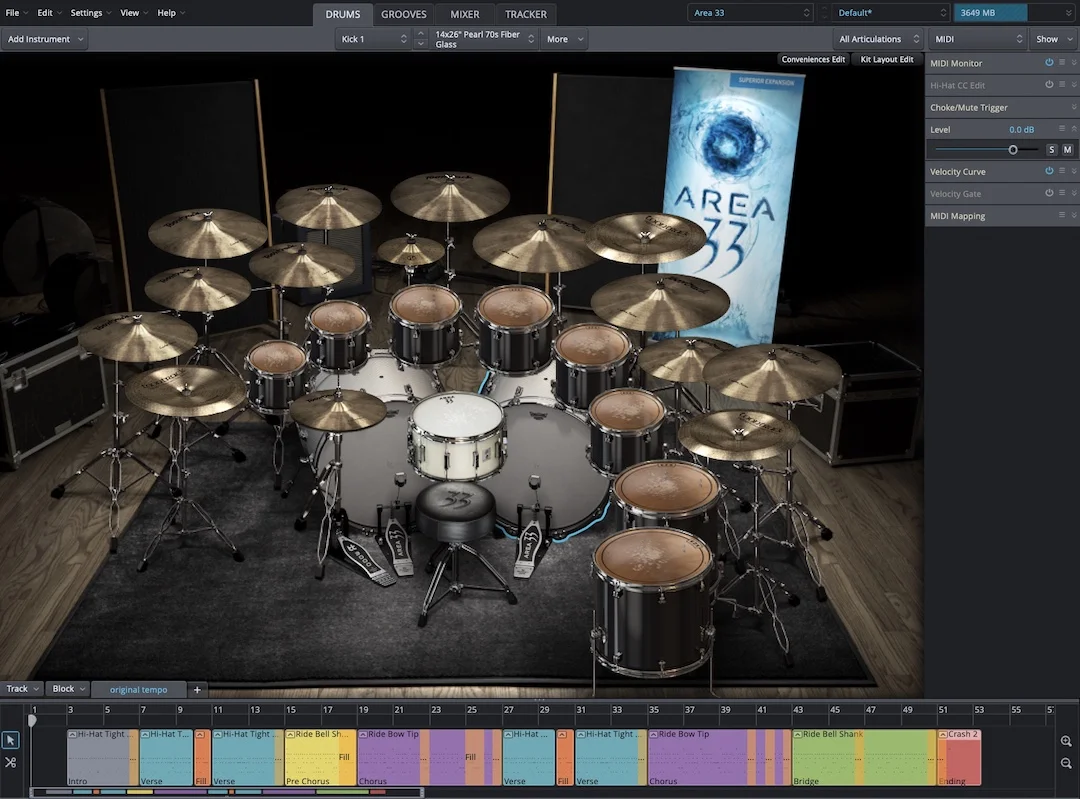Click the Level slider handle
This screenshot has height=799, width=1080.
[x=1012, y=149]
